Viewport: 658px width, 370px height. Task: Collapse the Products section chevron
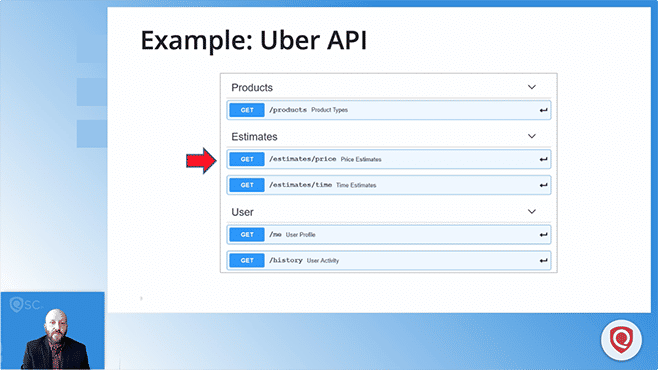[x=532, y=87]
